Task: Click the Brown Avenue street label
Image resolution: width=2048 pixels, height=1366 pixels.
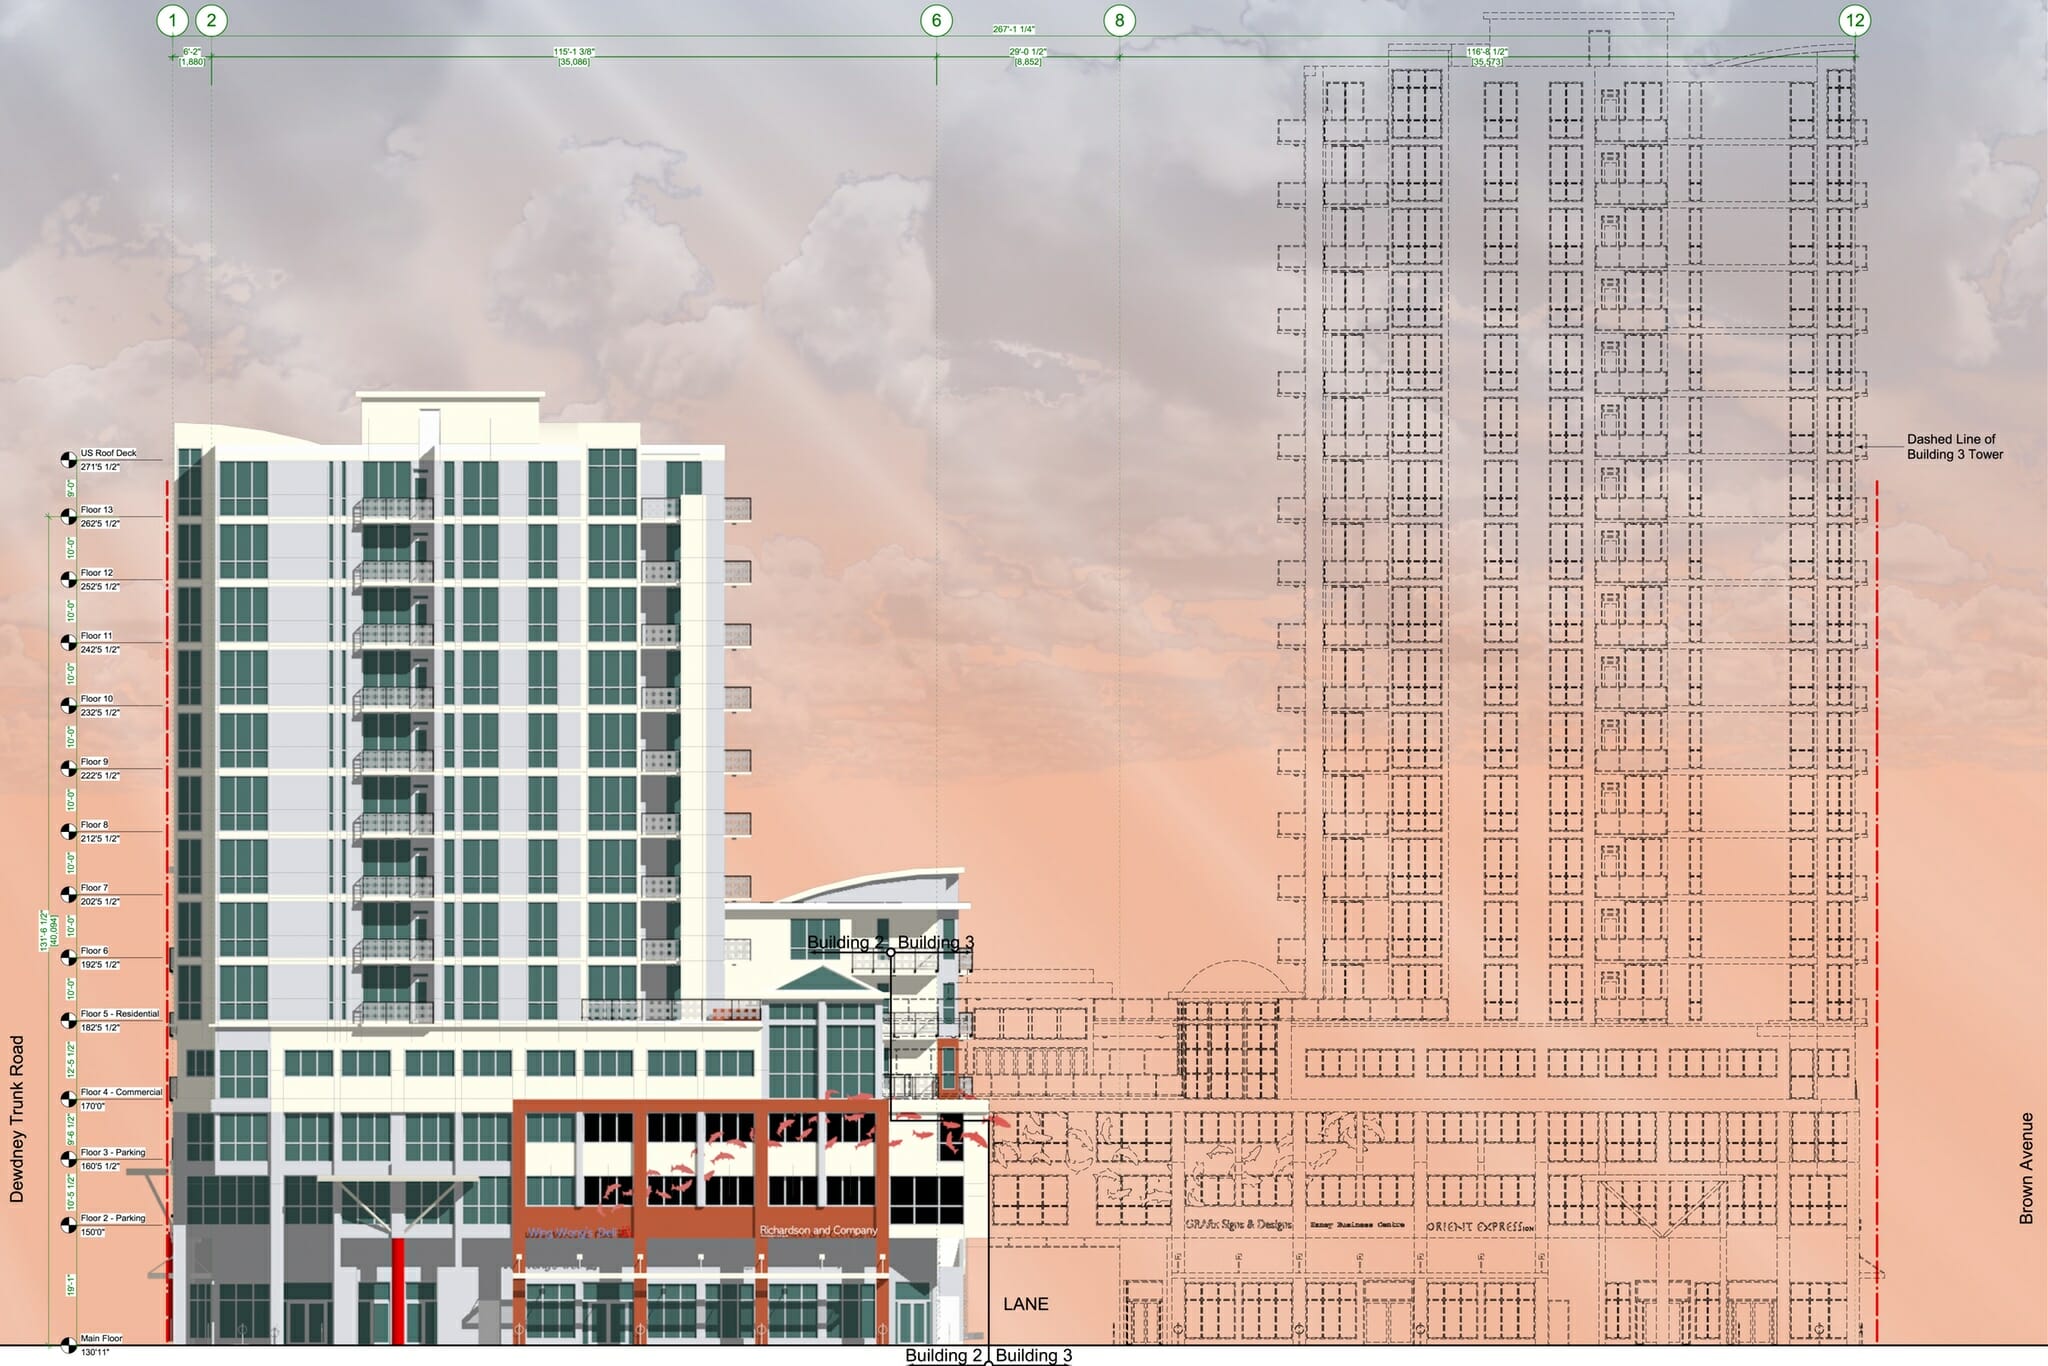Action: click(2026, 1168)
